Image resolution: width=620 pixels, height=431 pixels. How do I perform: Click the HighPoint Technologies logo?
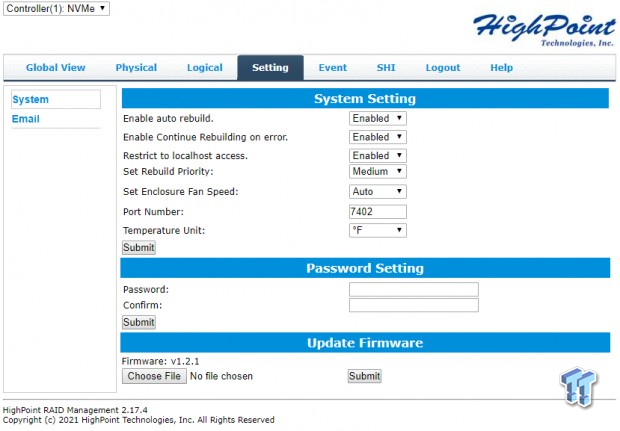[x=544, y=30]
